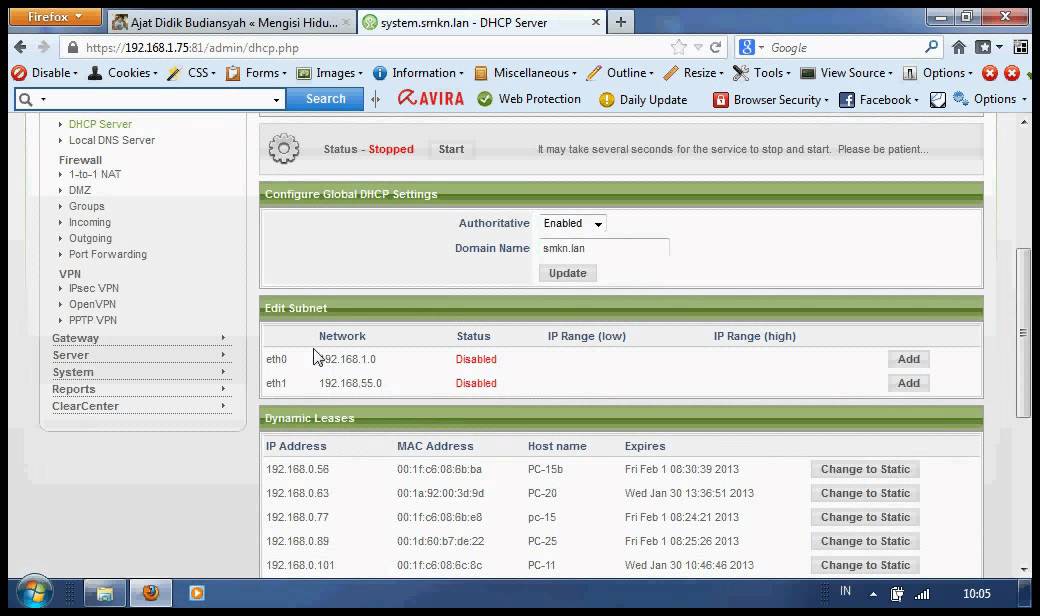Open the IPsec VPN page
1040x616 pixels.
pos(94,288)
